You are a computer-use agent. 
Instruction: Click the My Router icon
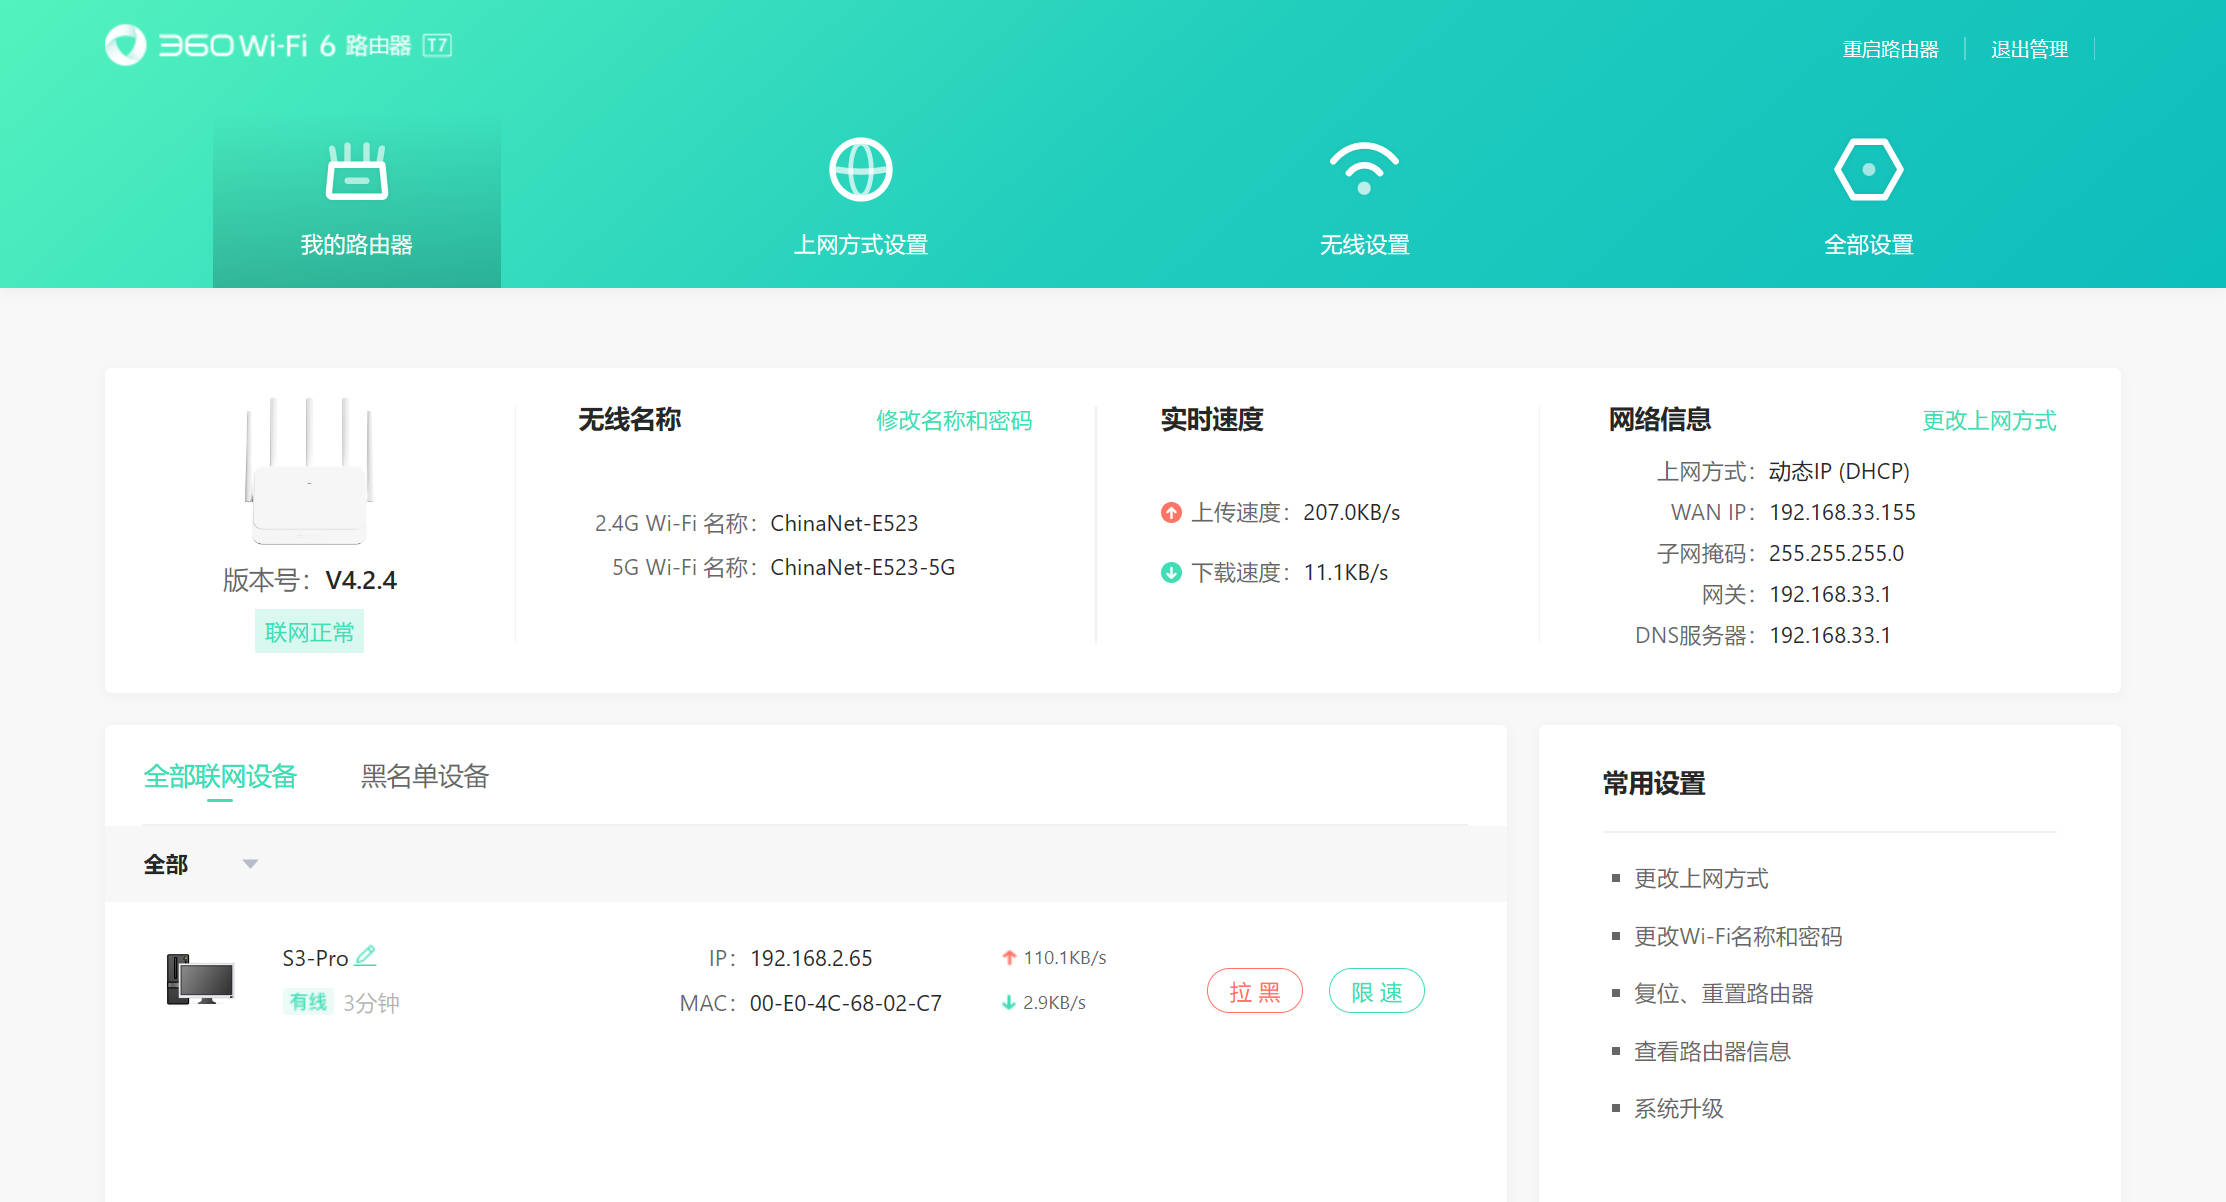(356, 172)
